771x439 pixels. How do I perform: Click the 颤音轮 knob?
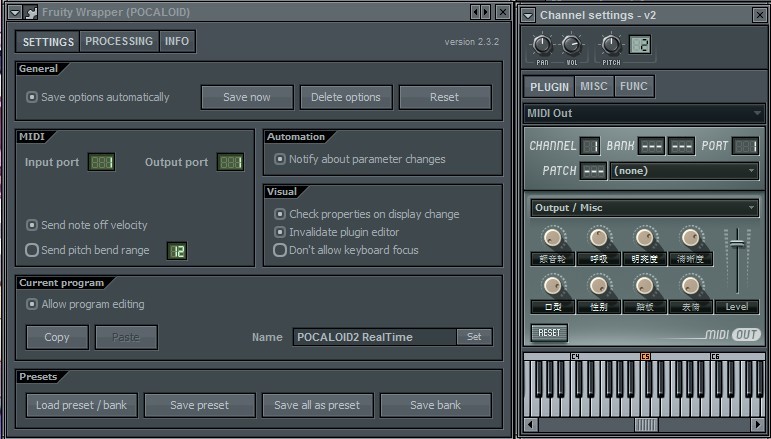click(x=553, y=238)
